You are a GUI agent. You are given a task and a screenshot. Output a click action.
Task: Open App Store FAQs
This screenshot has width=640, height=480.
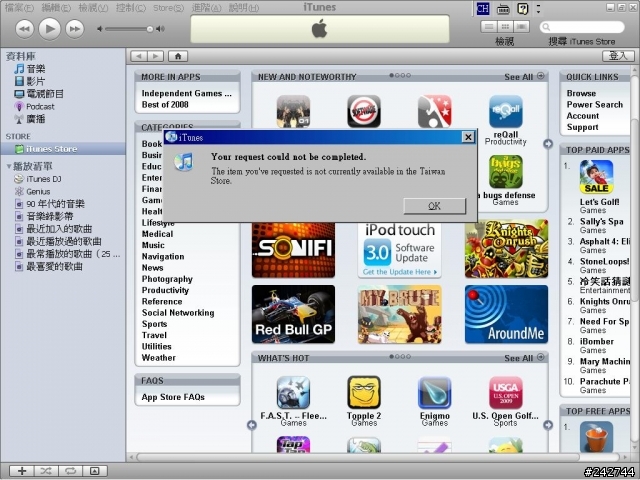pos(173,397)
